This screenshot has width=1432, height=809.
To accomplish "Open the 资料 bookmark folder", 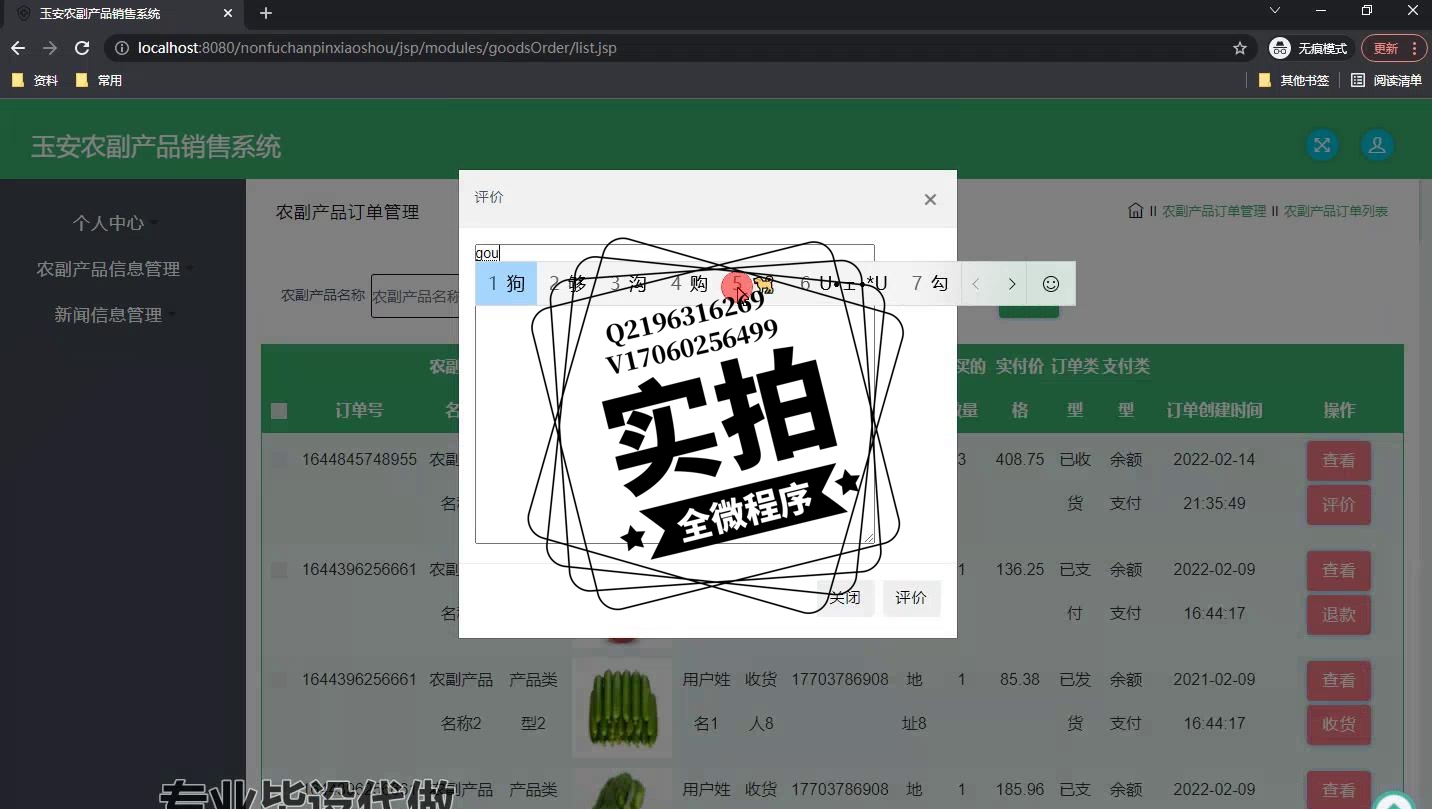I will click(35, 80).
